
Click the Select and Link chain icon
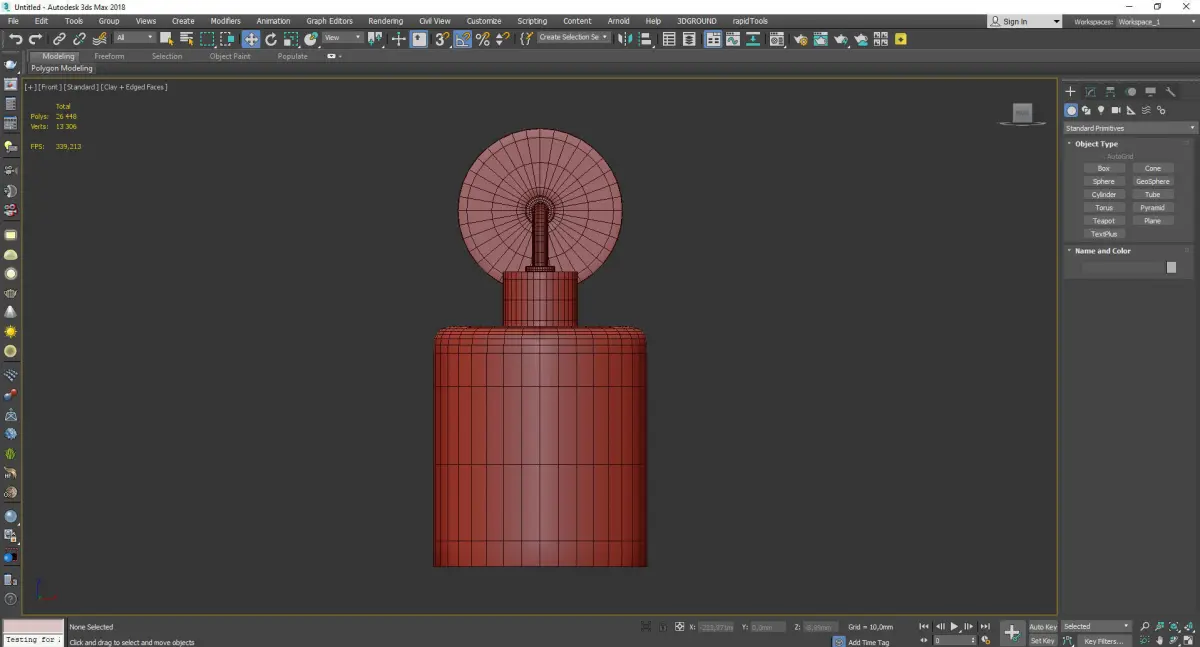click(x=59, y=39)
